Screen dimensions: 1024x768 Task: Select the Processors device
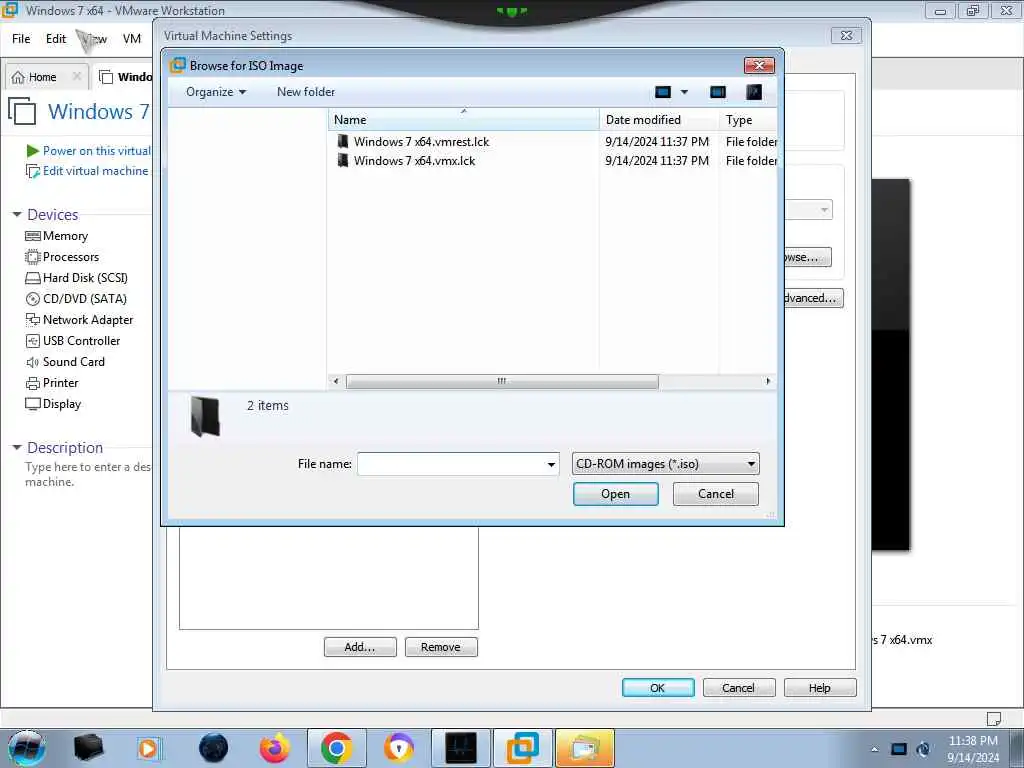point(62,257)
